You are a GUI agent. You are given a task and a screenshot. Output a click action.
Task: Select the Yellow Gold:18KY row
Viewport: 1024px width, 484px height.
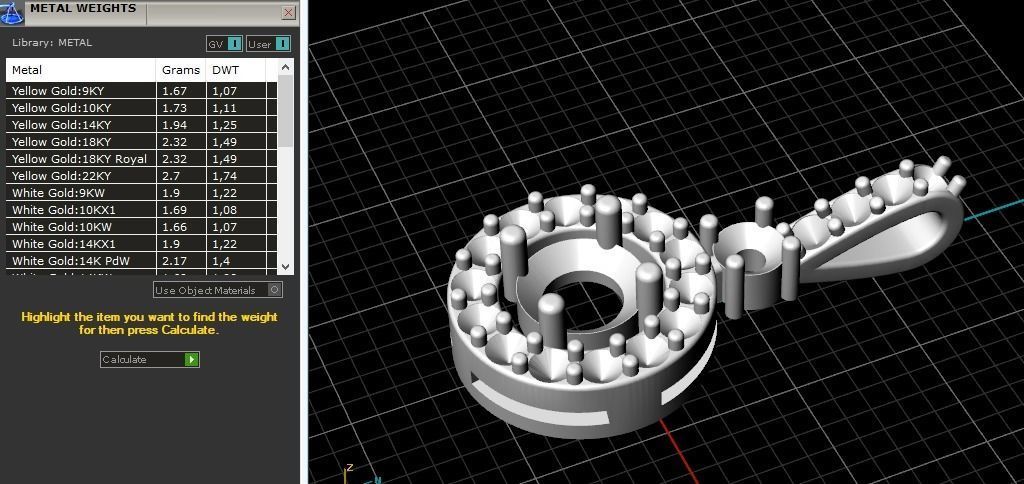point(141,142)
